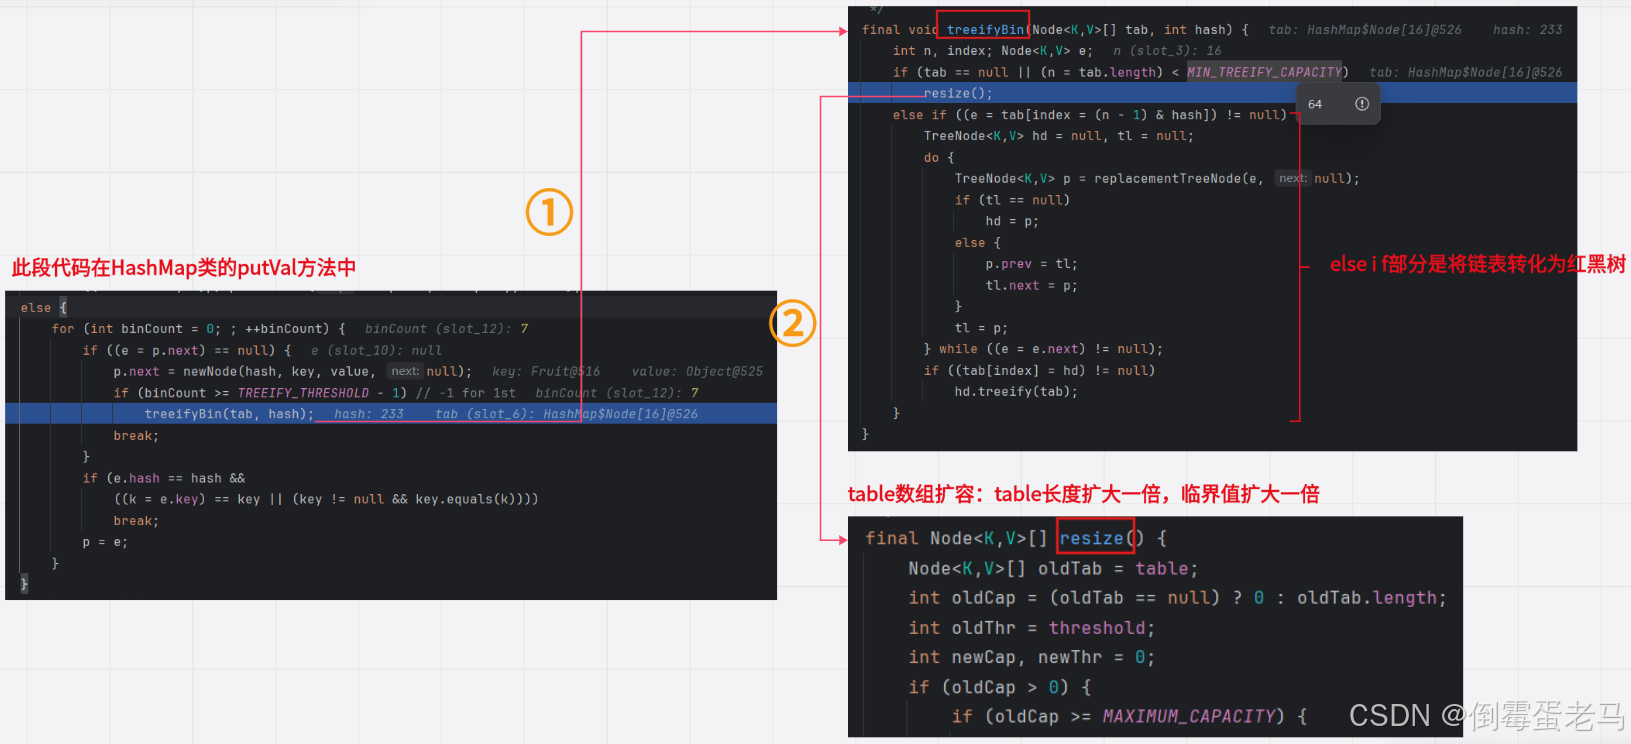Click the do { line
This screenshot has width=1631, height=744.
click(x=939, y=158)
